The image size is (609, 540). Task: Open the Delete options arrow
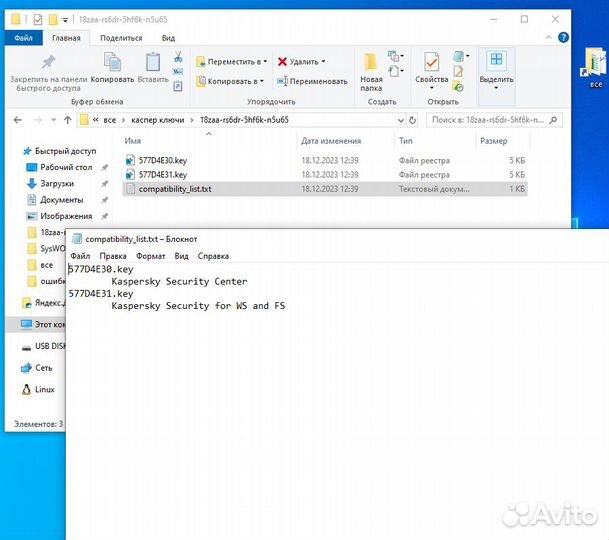323,62
